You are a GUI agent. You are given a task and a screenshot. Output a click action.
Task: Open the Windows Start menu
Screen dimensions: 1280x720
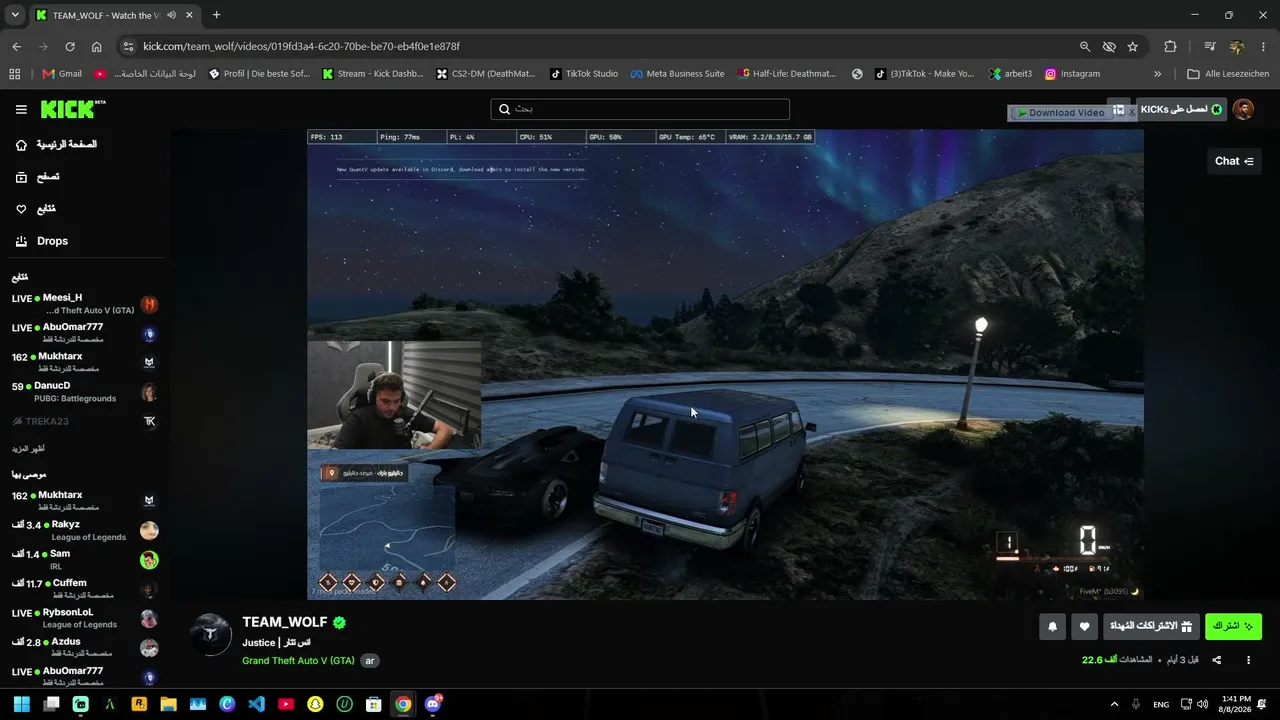22,704
